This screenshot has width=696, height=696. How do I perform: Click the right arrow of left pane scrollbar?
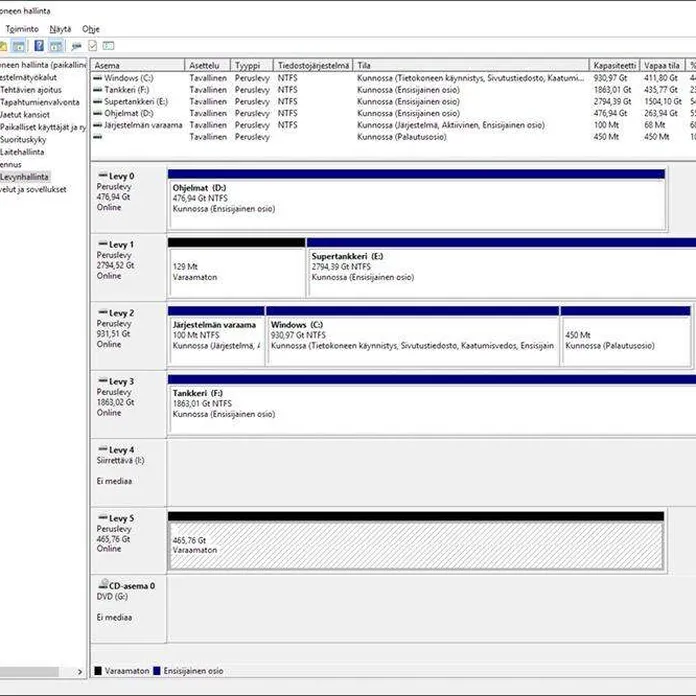tap(81, 671)
